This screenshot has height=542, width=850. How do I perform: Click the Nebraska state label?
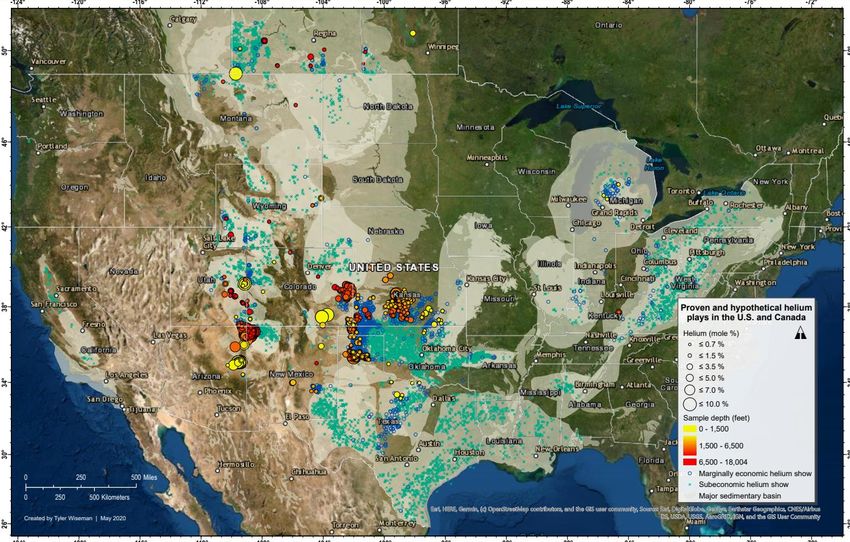pos(385,231)
